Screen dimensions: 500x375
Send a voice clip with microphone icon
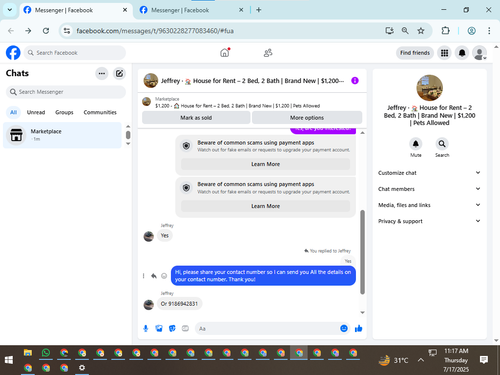coord(146,329)
